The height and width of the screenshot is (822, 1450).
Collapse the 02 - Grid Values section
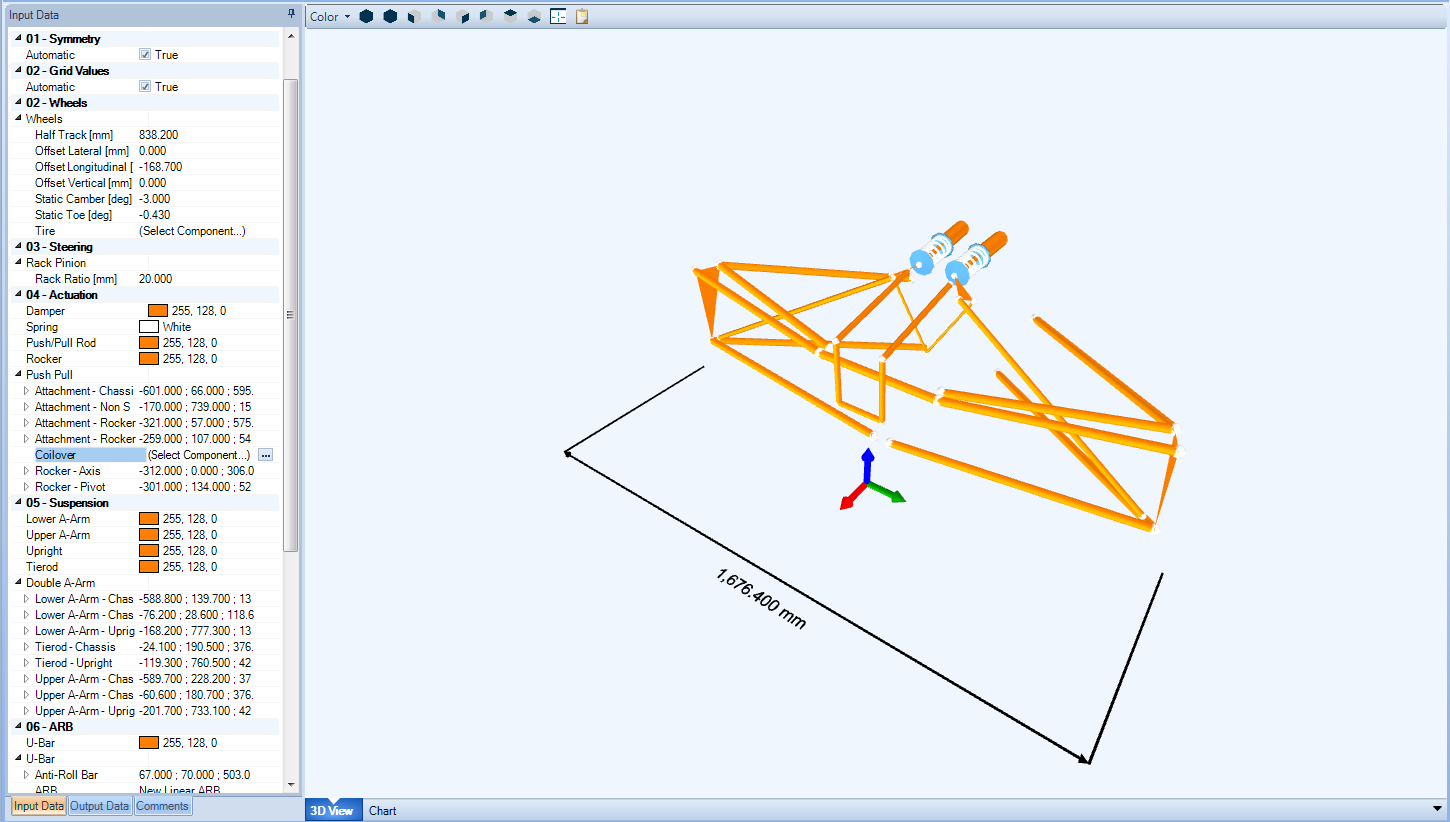point(18,71)
